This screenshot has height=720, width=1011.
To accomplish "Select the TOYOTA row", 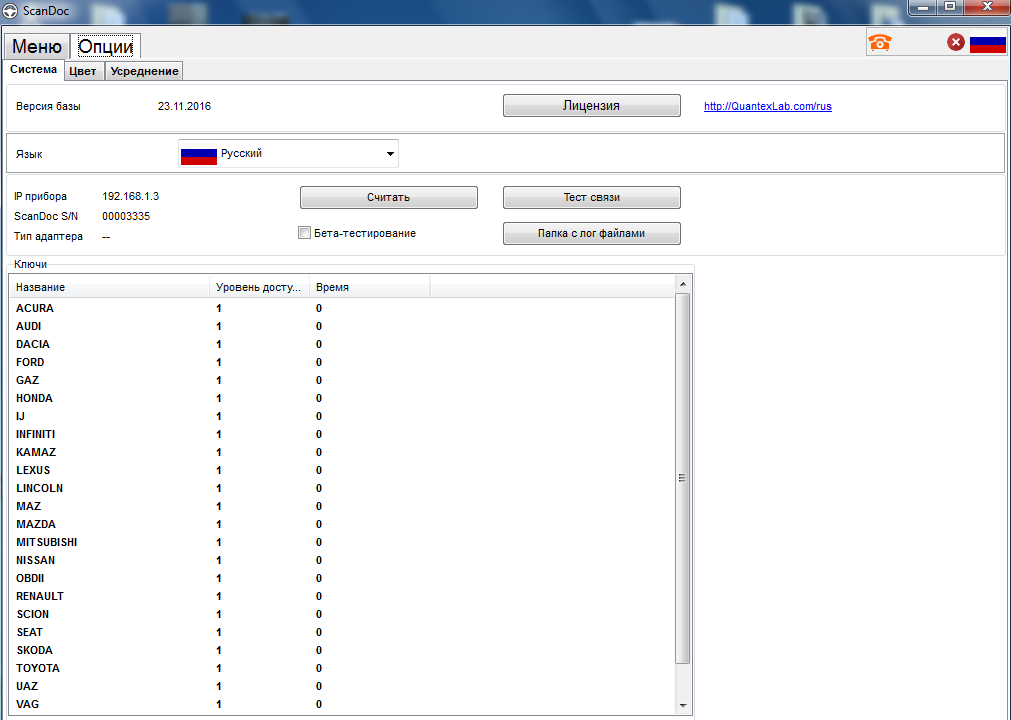I will [x=342, y=668].
